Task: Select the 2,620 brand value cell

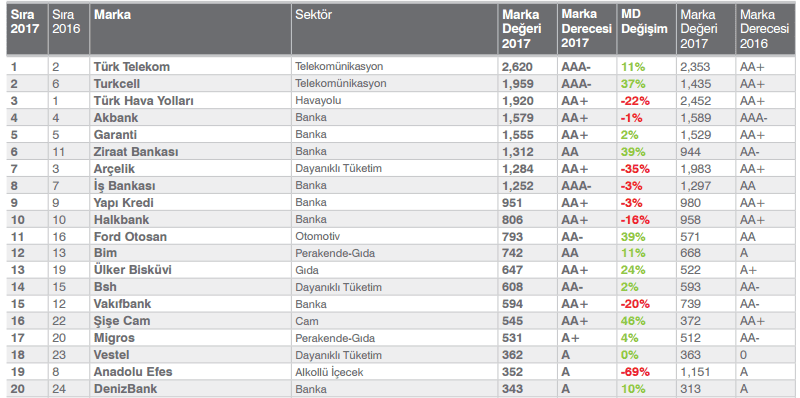Action: pyautogui.click(x=517, y=66)
